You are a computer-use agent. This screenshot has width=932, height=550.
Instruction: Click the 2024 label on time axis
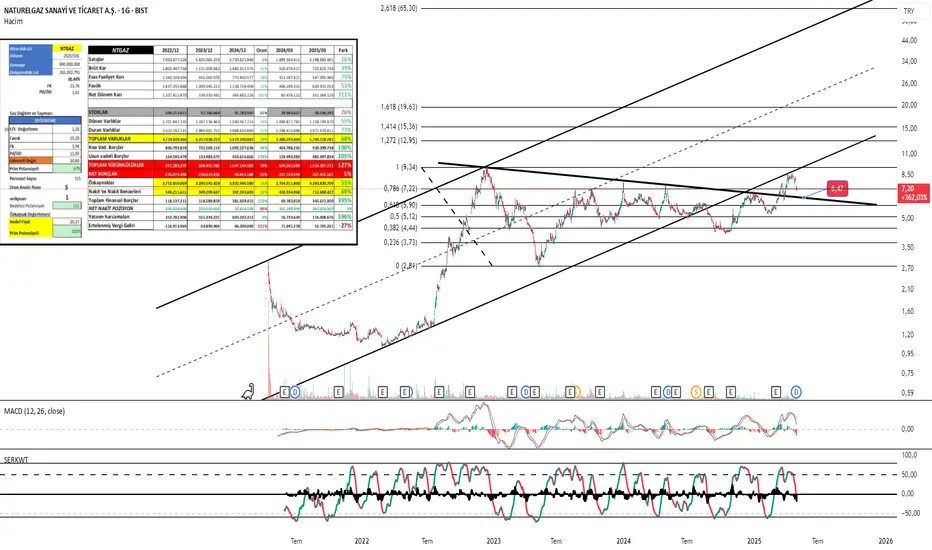pos(624,541)
